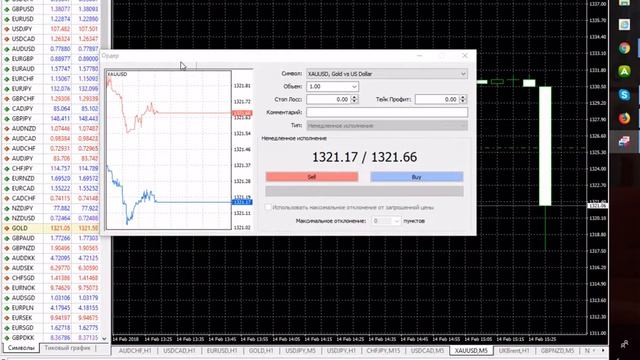Open the USDCAD,H1 chart tab
640x360 pixels.
click(179, 351)
